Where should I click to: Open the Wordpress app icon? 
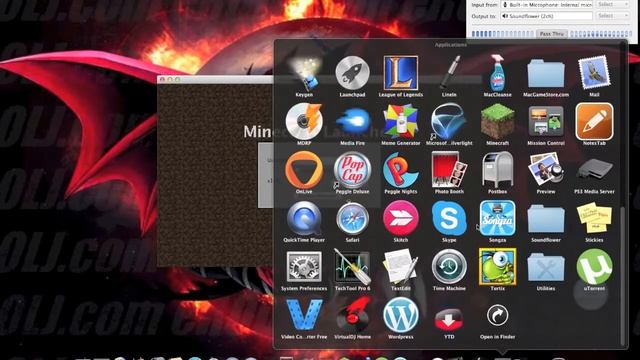(x=401, y=315)
